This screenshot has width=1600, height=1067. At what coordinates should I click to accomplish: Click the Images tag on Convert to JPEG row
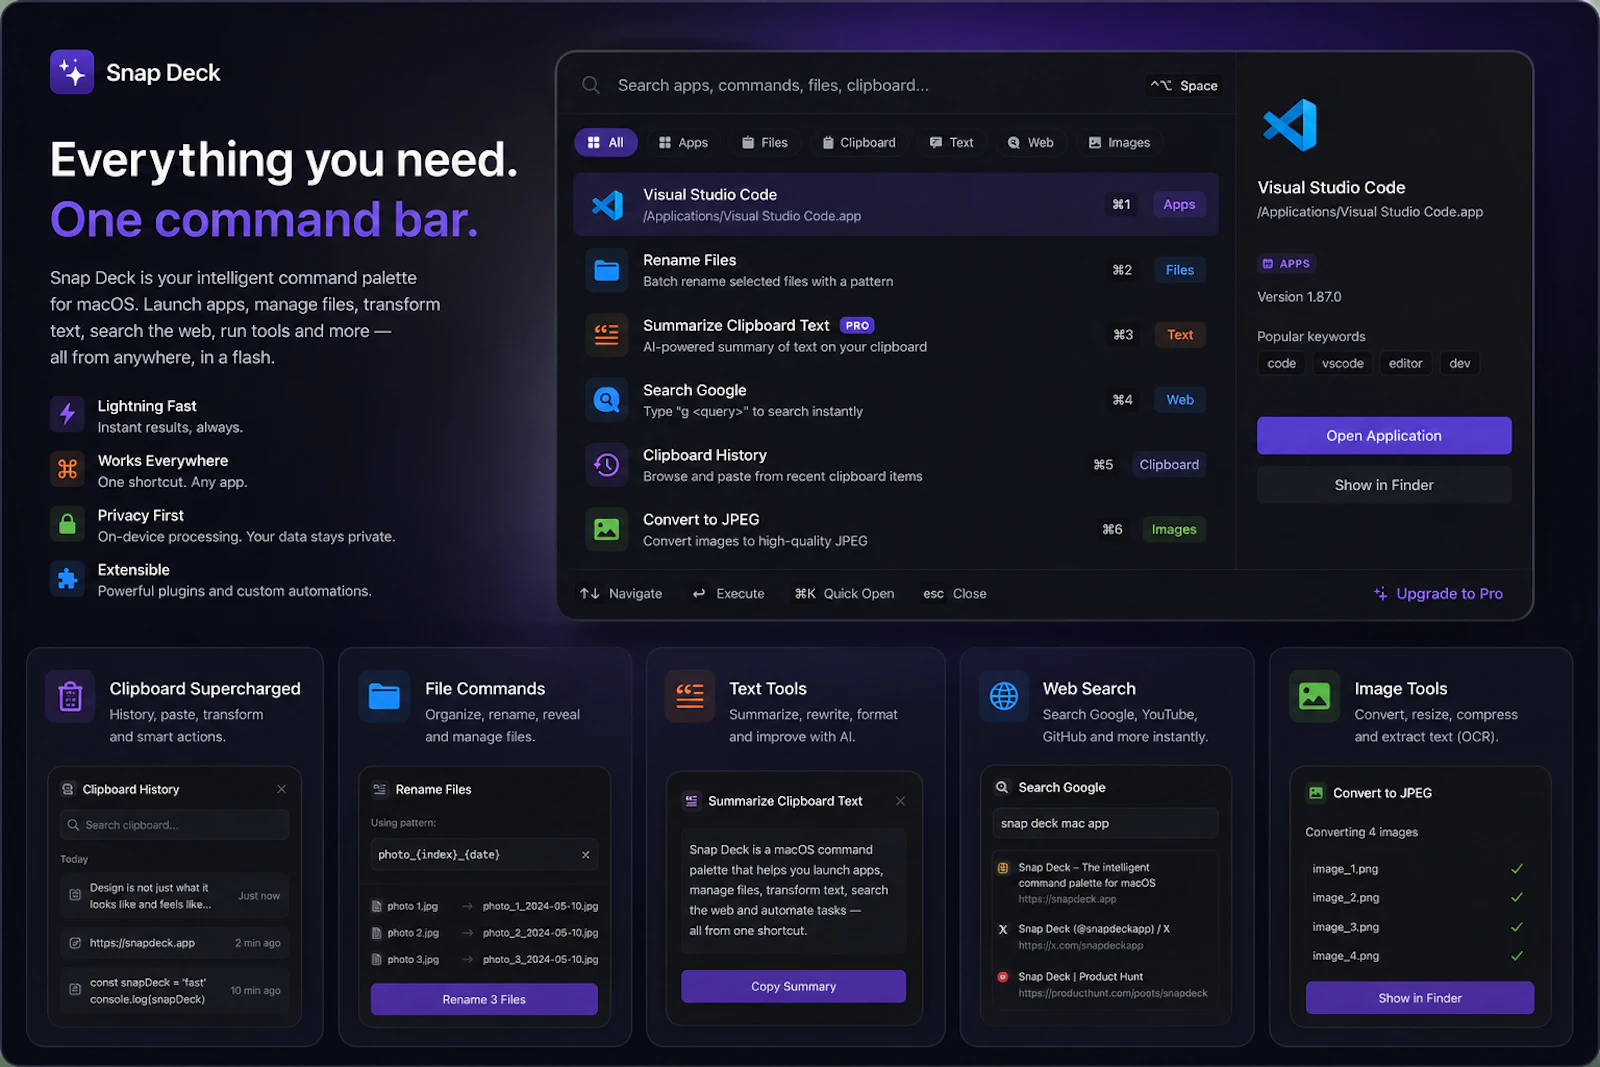(1173, 529)
